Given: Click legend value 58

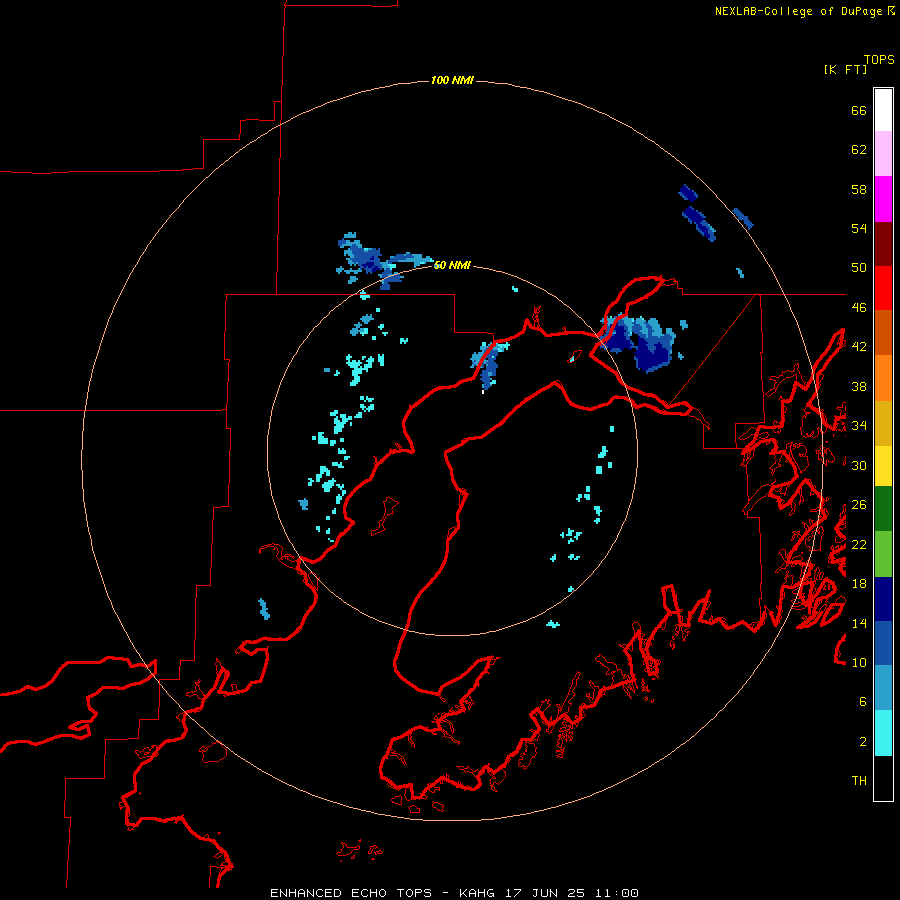Looking at the screenshot, I should [859, 189].
